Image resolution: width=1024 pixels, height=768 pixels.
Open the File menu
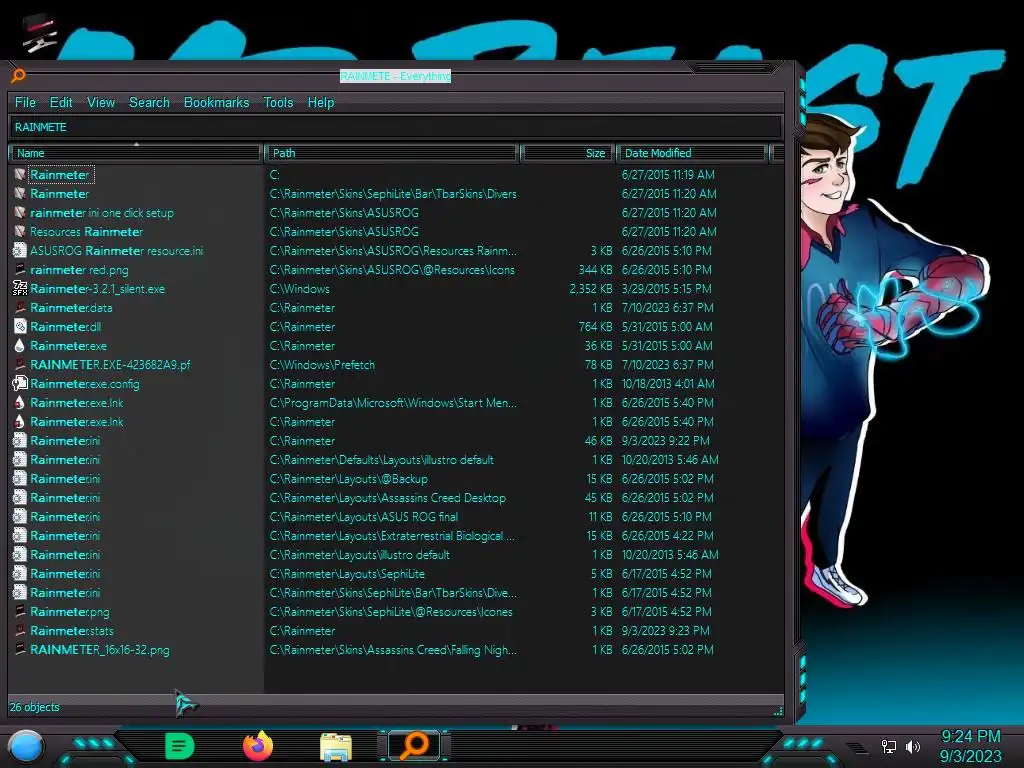pyautogui.click(x=25, y=103)
